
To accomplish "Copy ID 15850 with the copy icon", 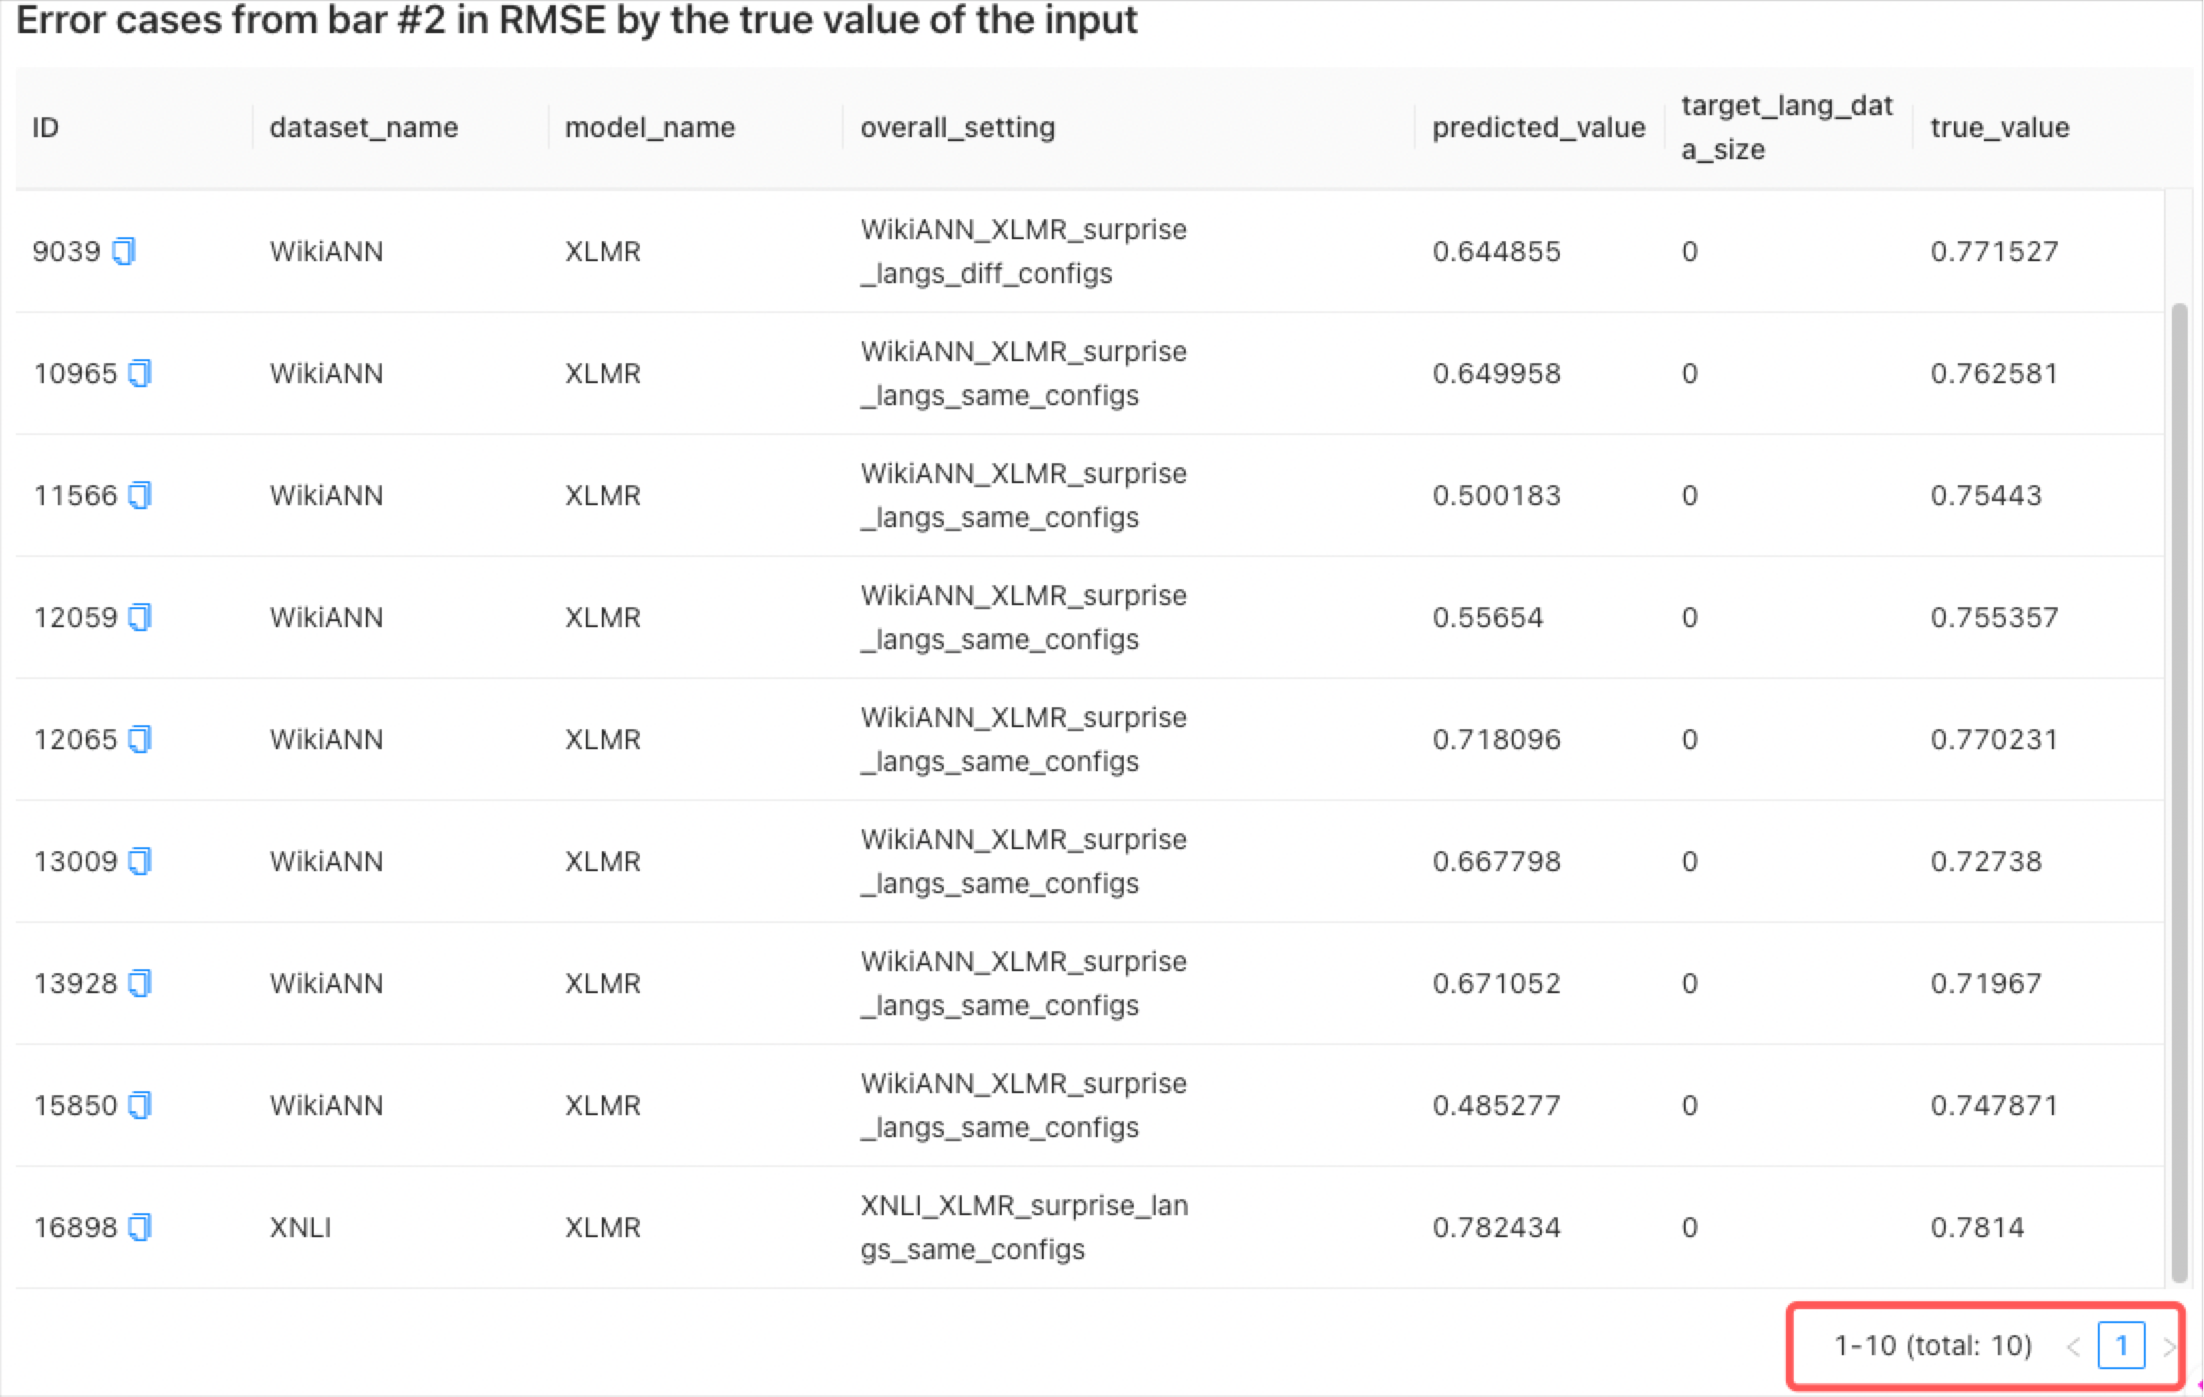I will coord(142,1105).
